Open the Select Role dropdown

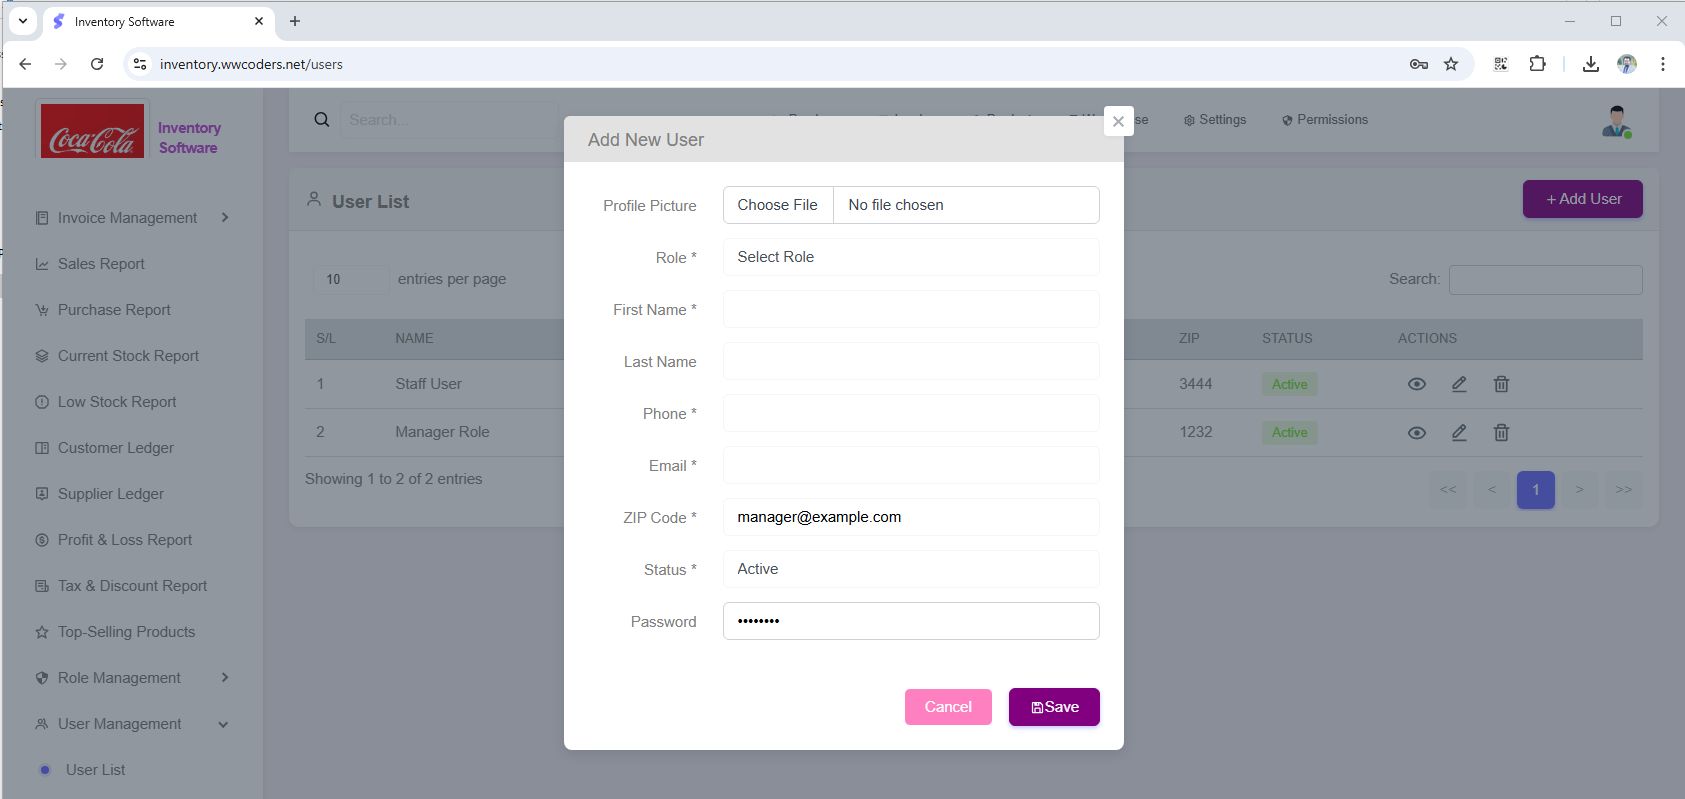tap(910, 257)
